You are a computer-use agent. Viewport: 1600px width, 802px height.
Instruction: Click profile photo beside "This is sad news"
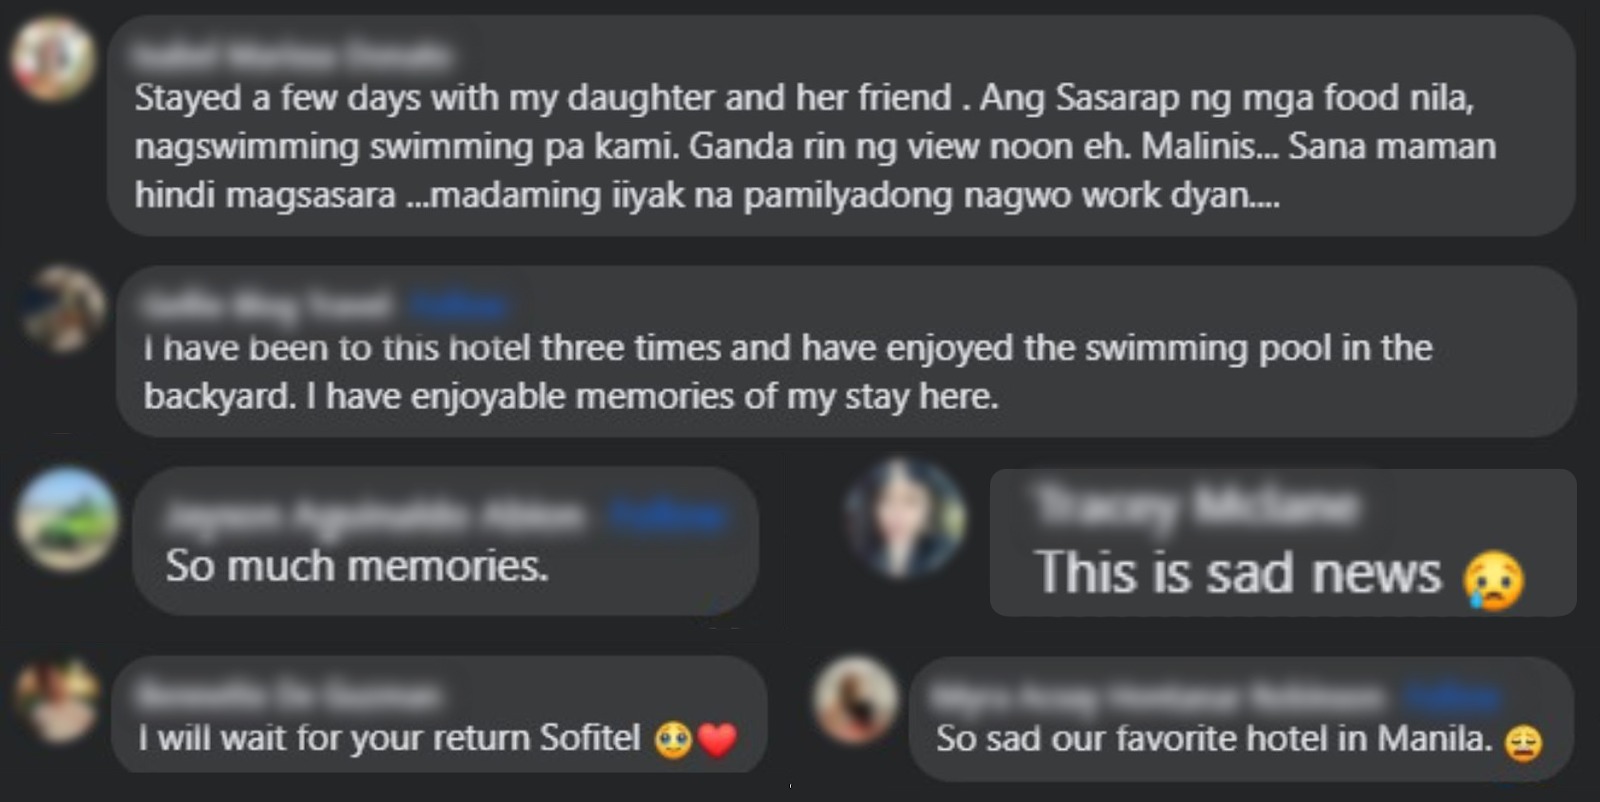click(905, 518)
